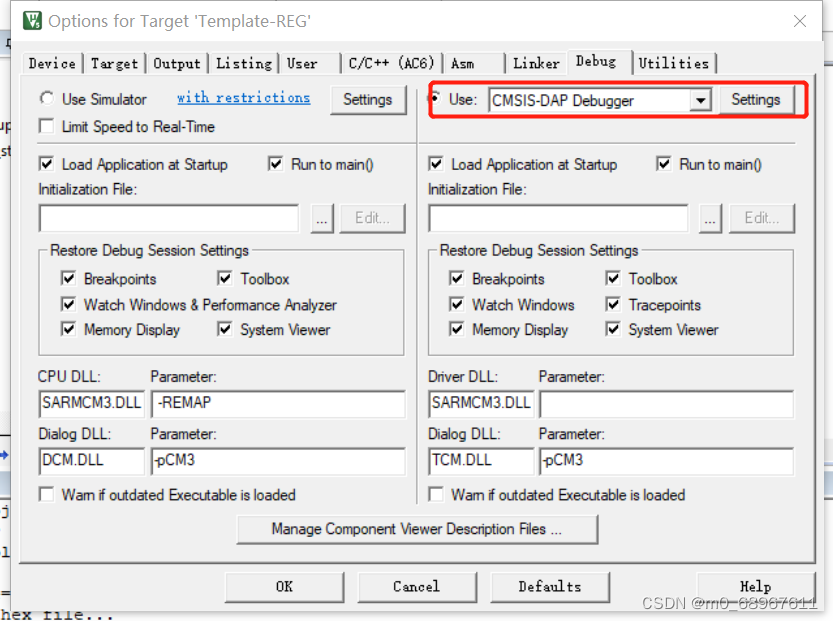The width and height of the screenshot is (833, 621).
Task: Toggle simulator Memory Display checkbox
Action: click(68, 329)
